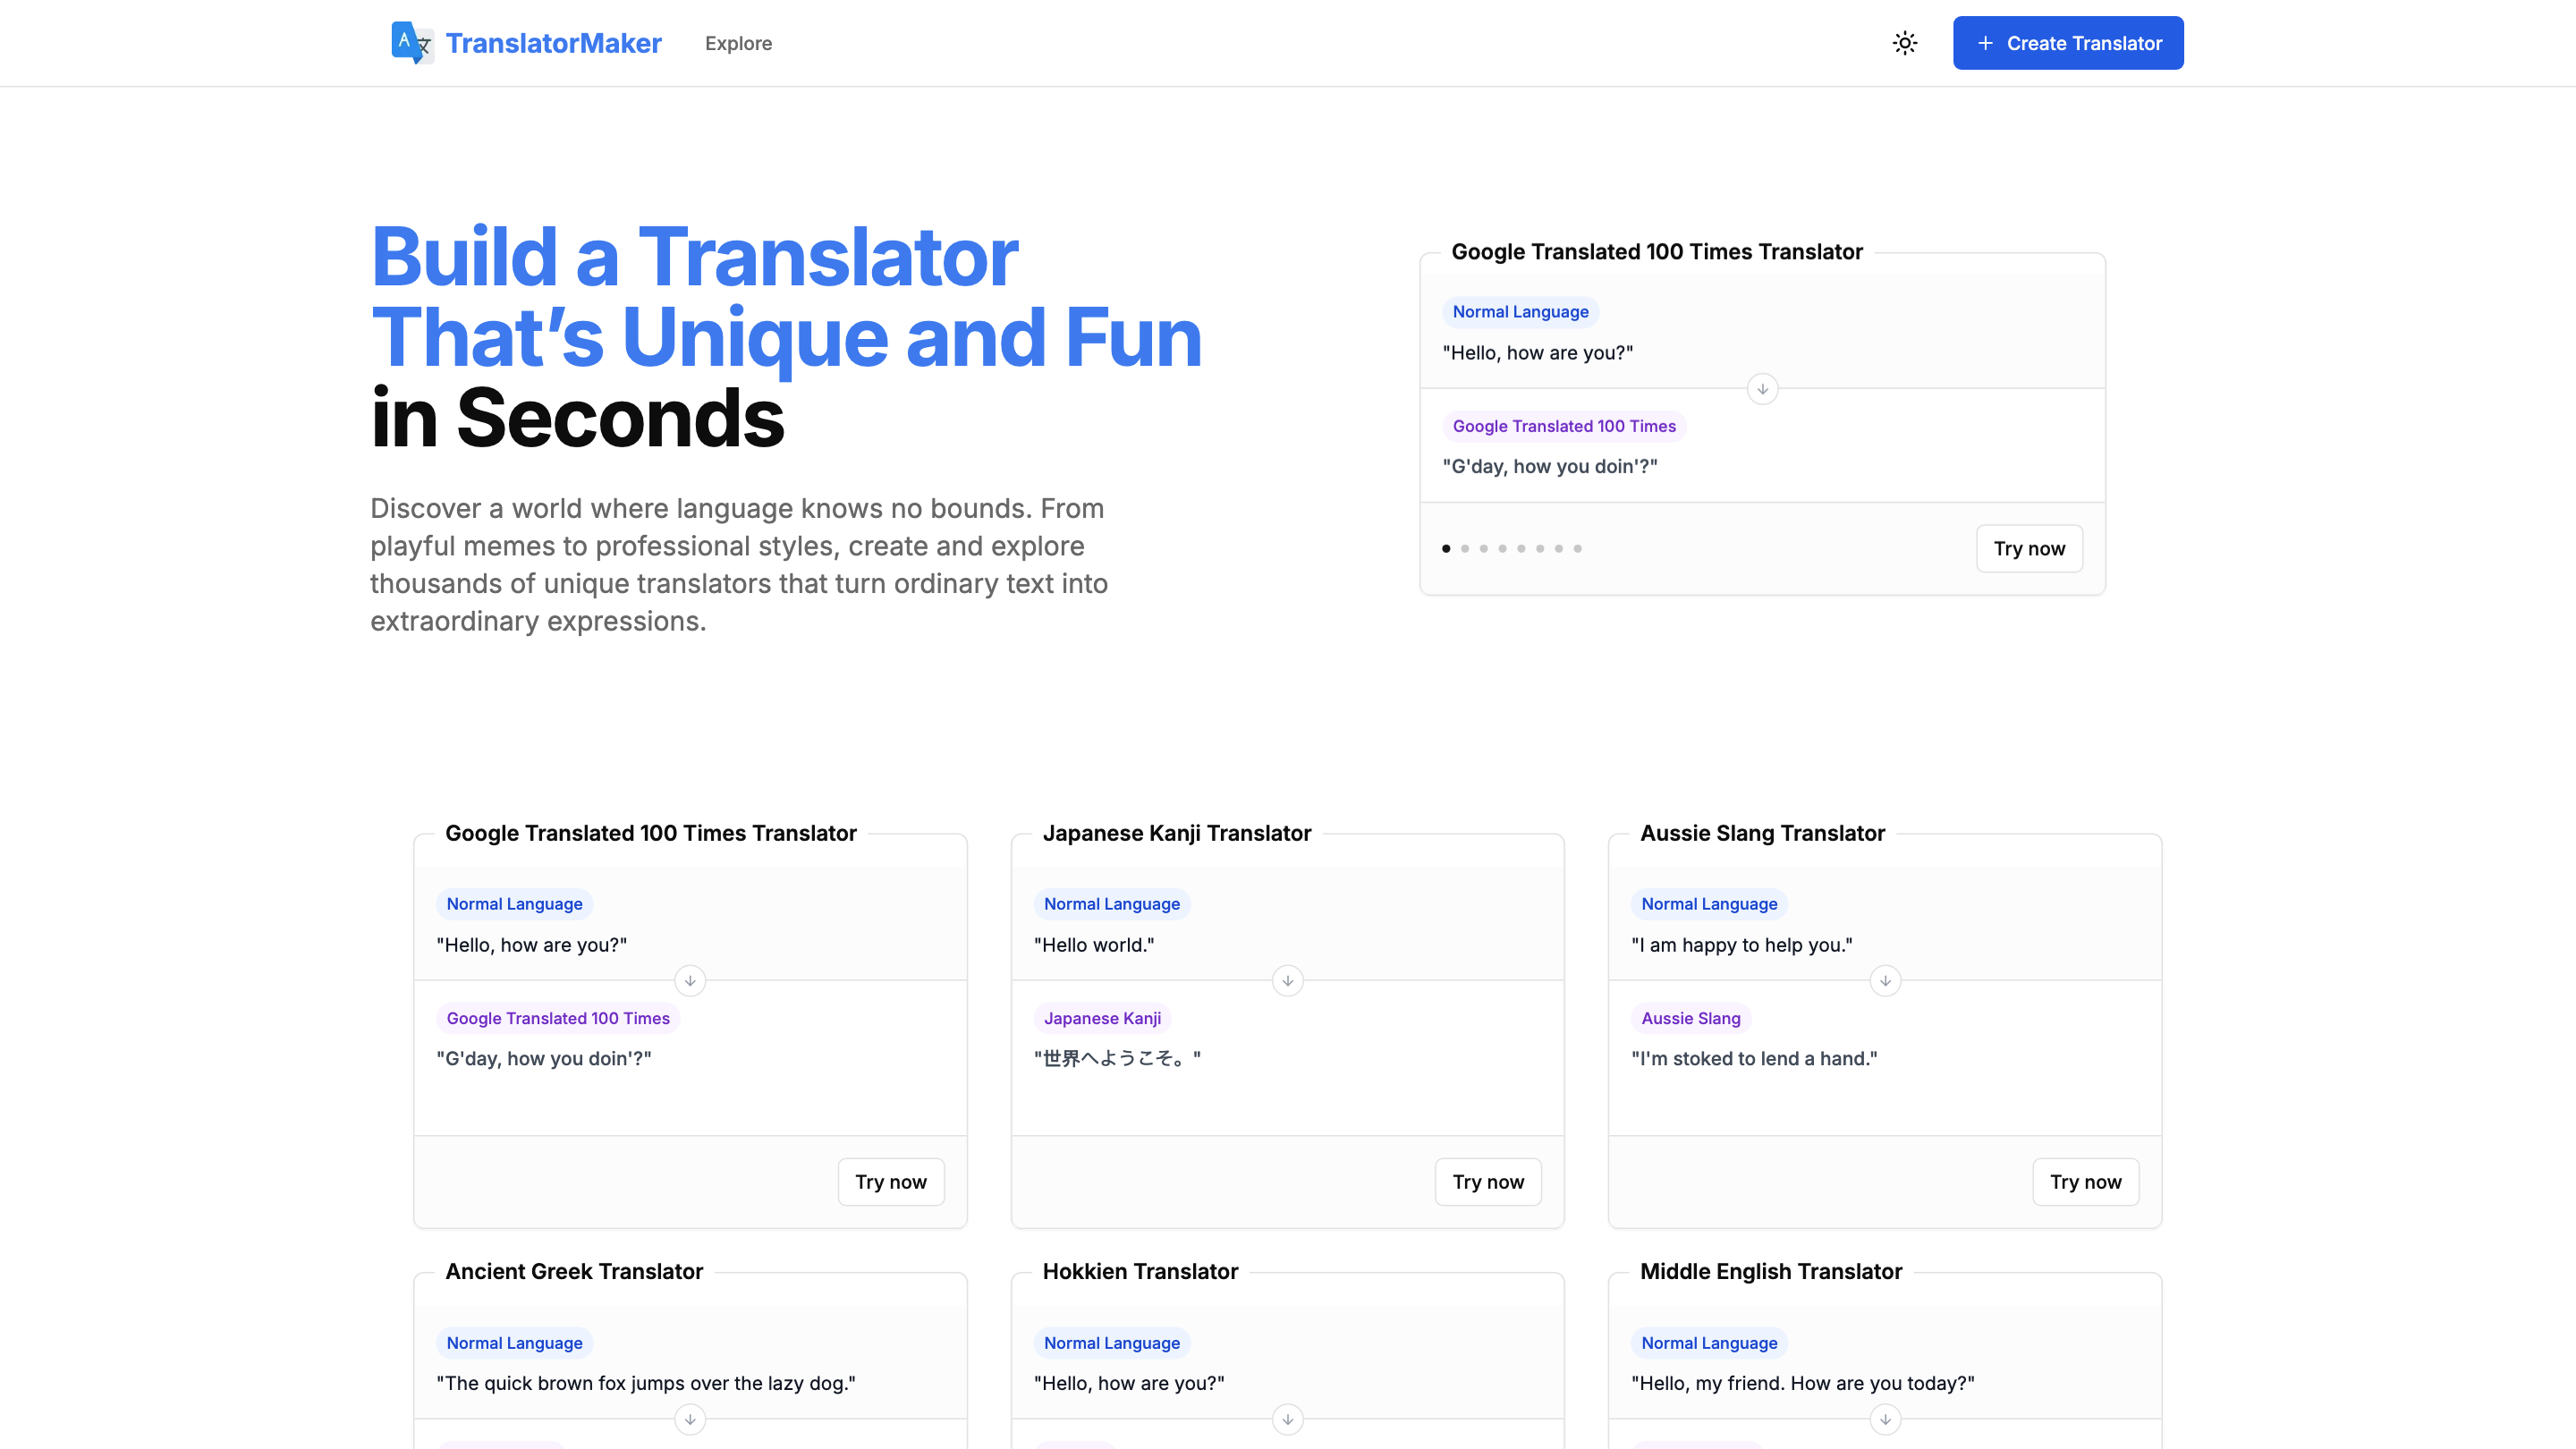The height and width of the screenshot is (1449, 2576).
Task: Click the Normal Language badge in hero card
Action: [x=1520, y=311]
